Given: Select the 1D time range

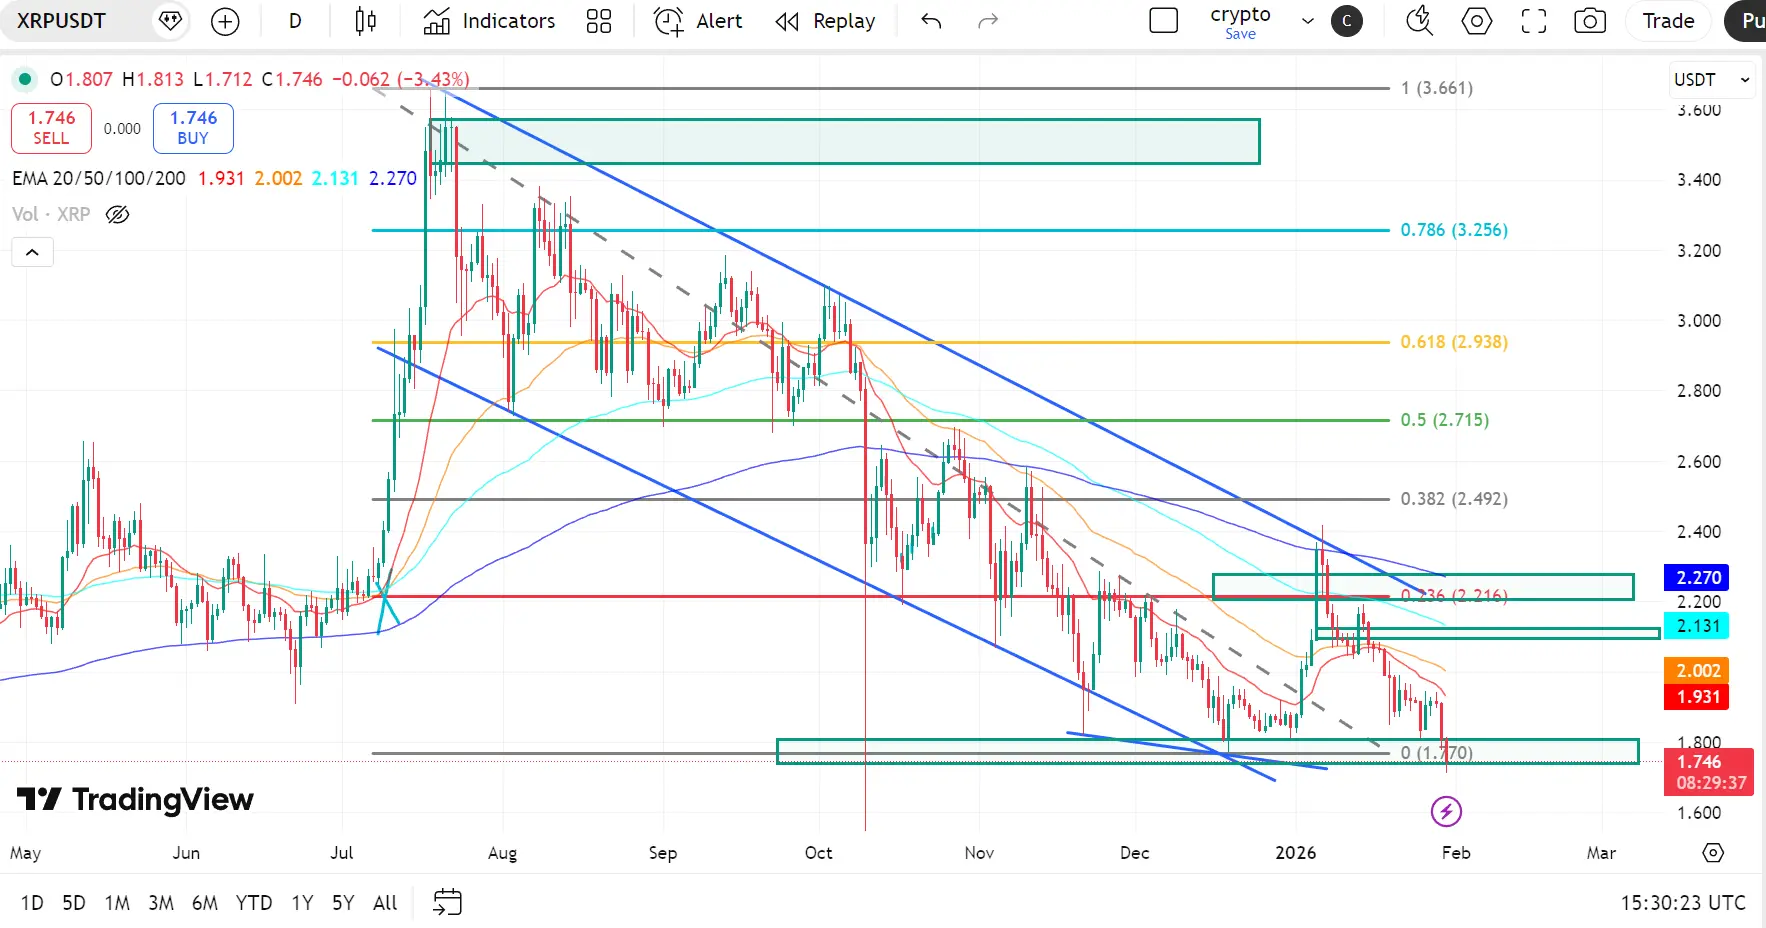Looking at the screenshot, I should point(32,903).
